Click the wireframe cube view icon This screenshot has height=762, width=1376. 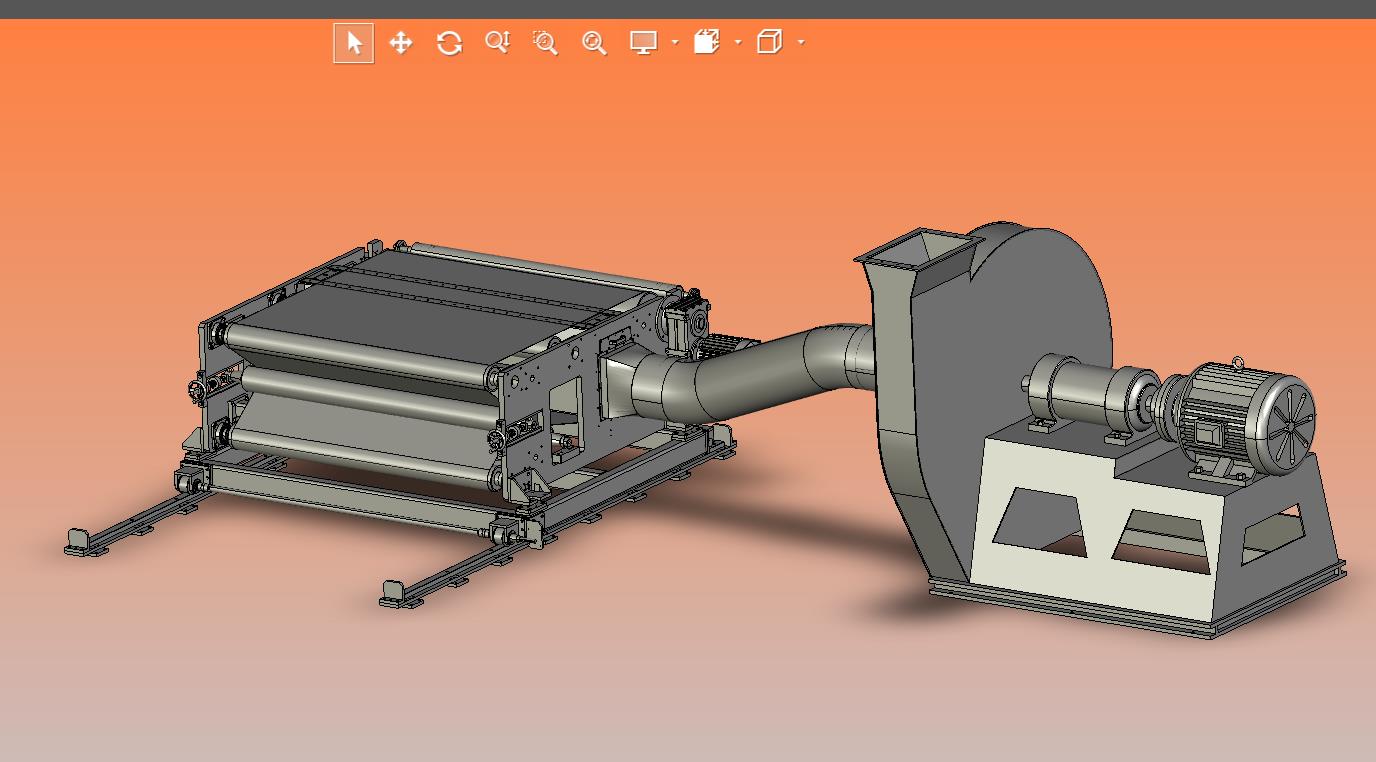(x=769, y=42)
